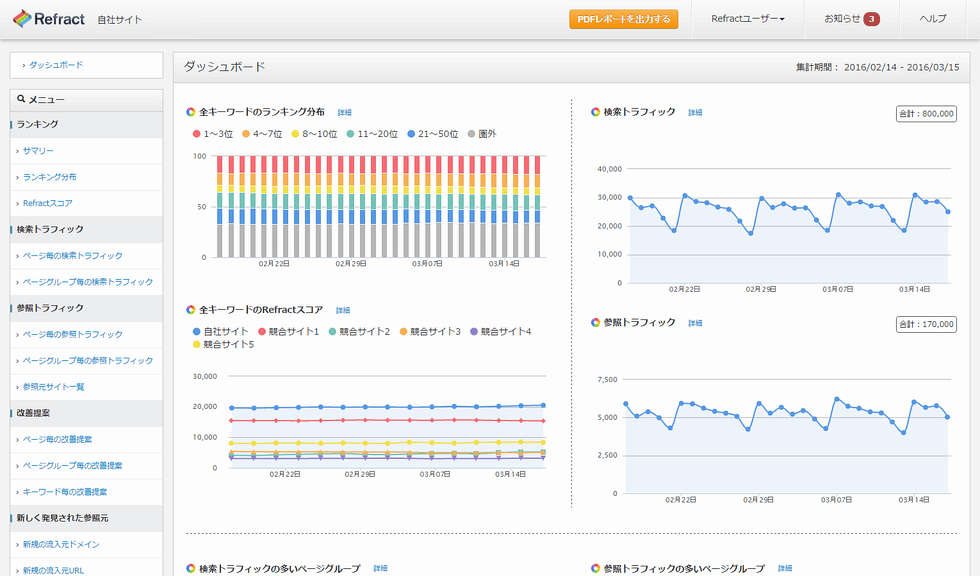Viewport: 980px width, 576px height.
Task: Click the PDFレポートを出力する button
Action: click(623, 19)
